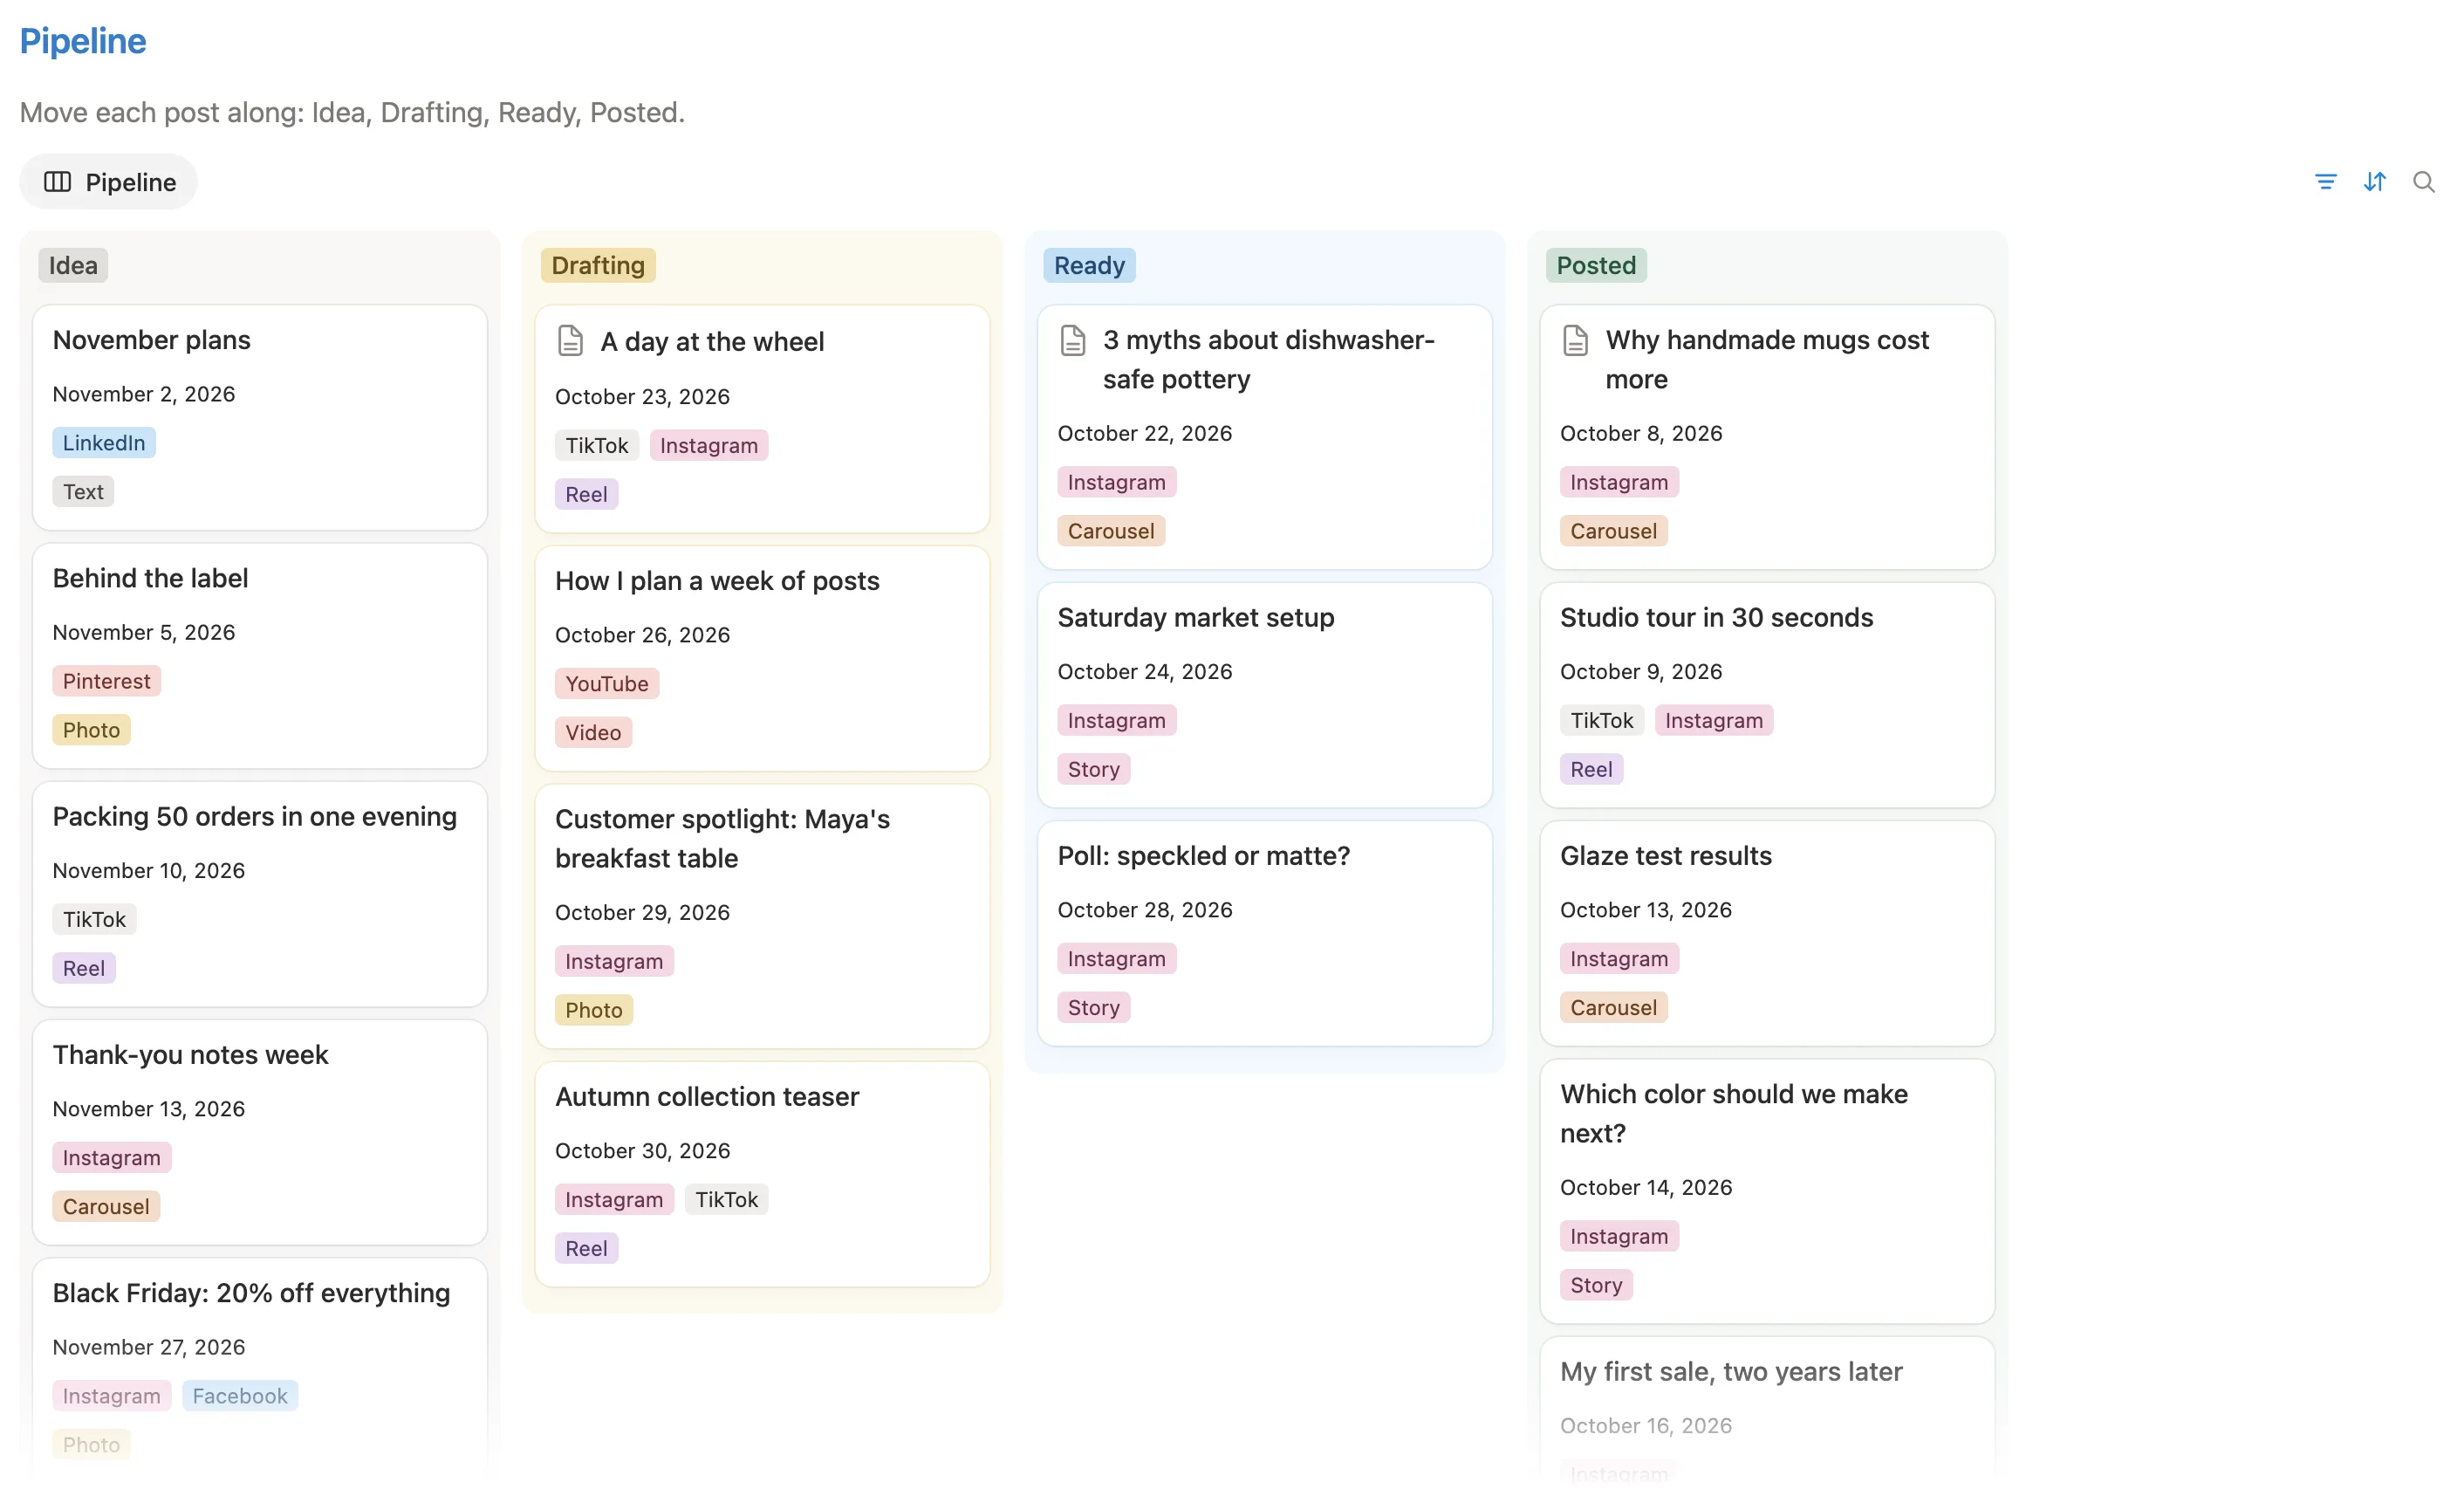Image resolution: width=2464 pixels, height=1489 pixels.
Task: Open How I plan a week of posts
Action: pos(762,658)
